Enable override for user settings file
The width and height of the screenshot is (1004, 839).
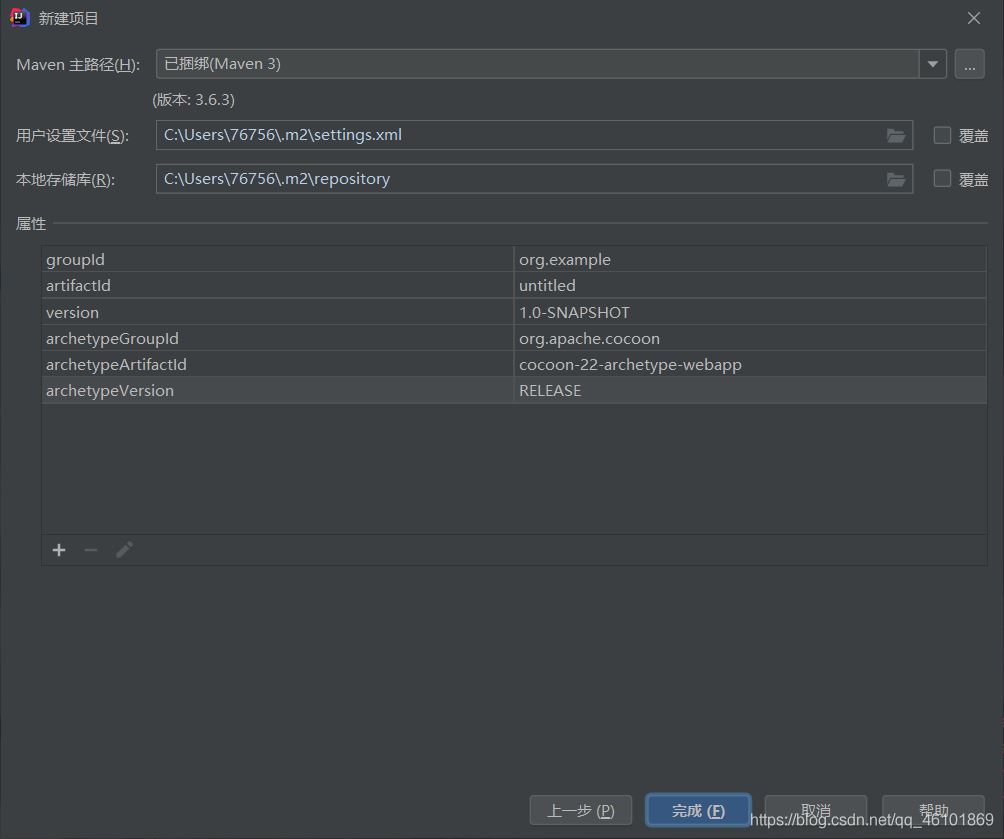[x=942, y=135]
